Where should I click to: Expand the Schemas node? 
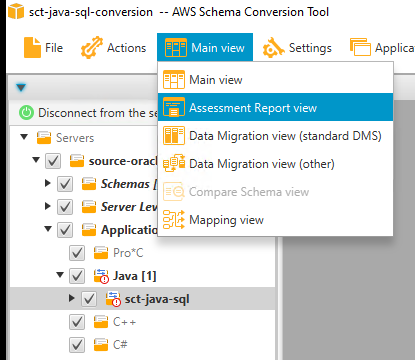pyautogui.click(x=48, y=183)
